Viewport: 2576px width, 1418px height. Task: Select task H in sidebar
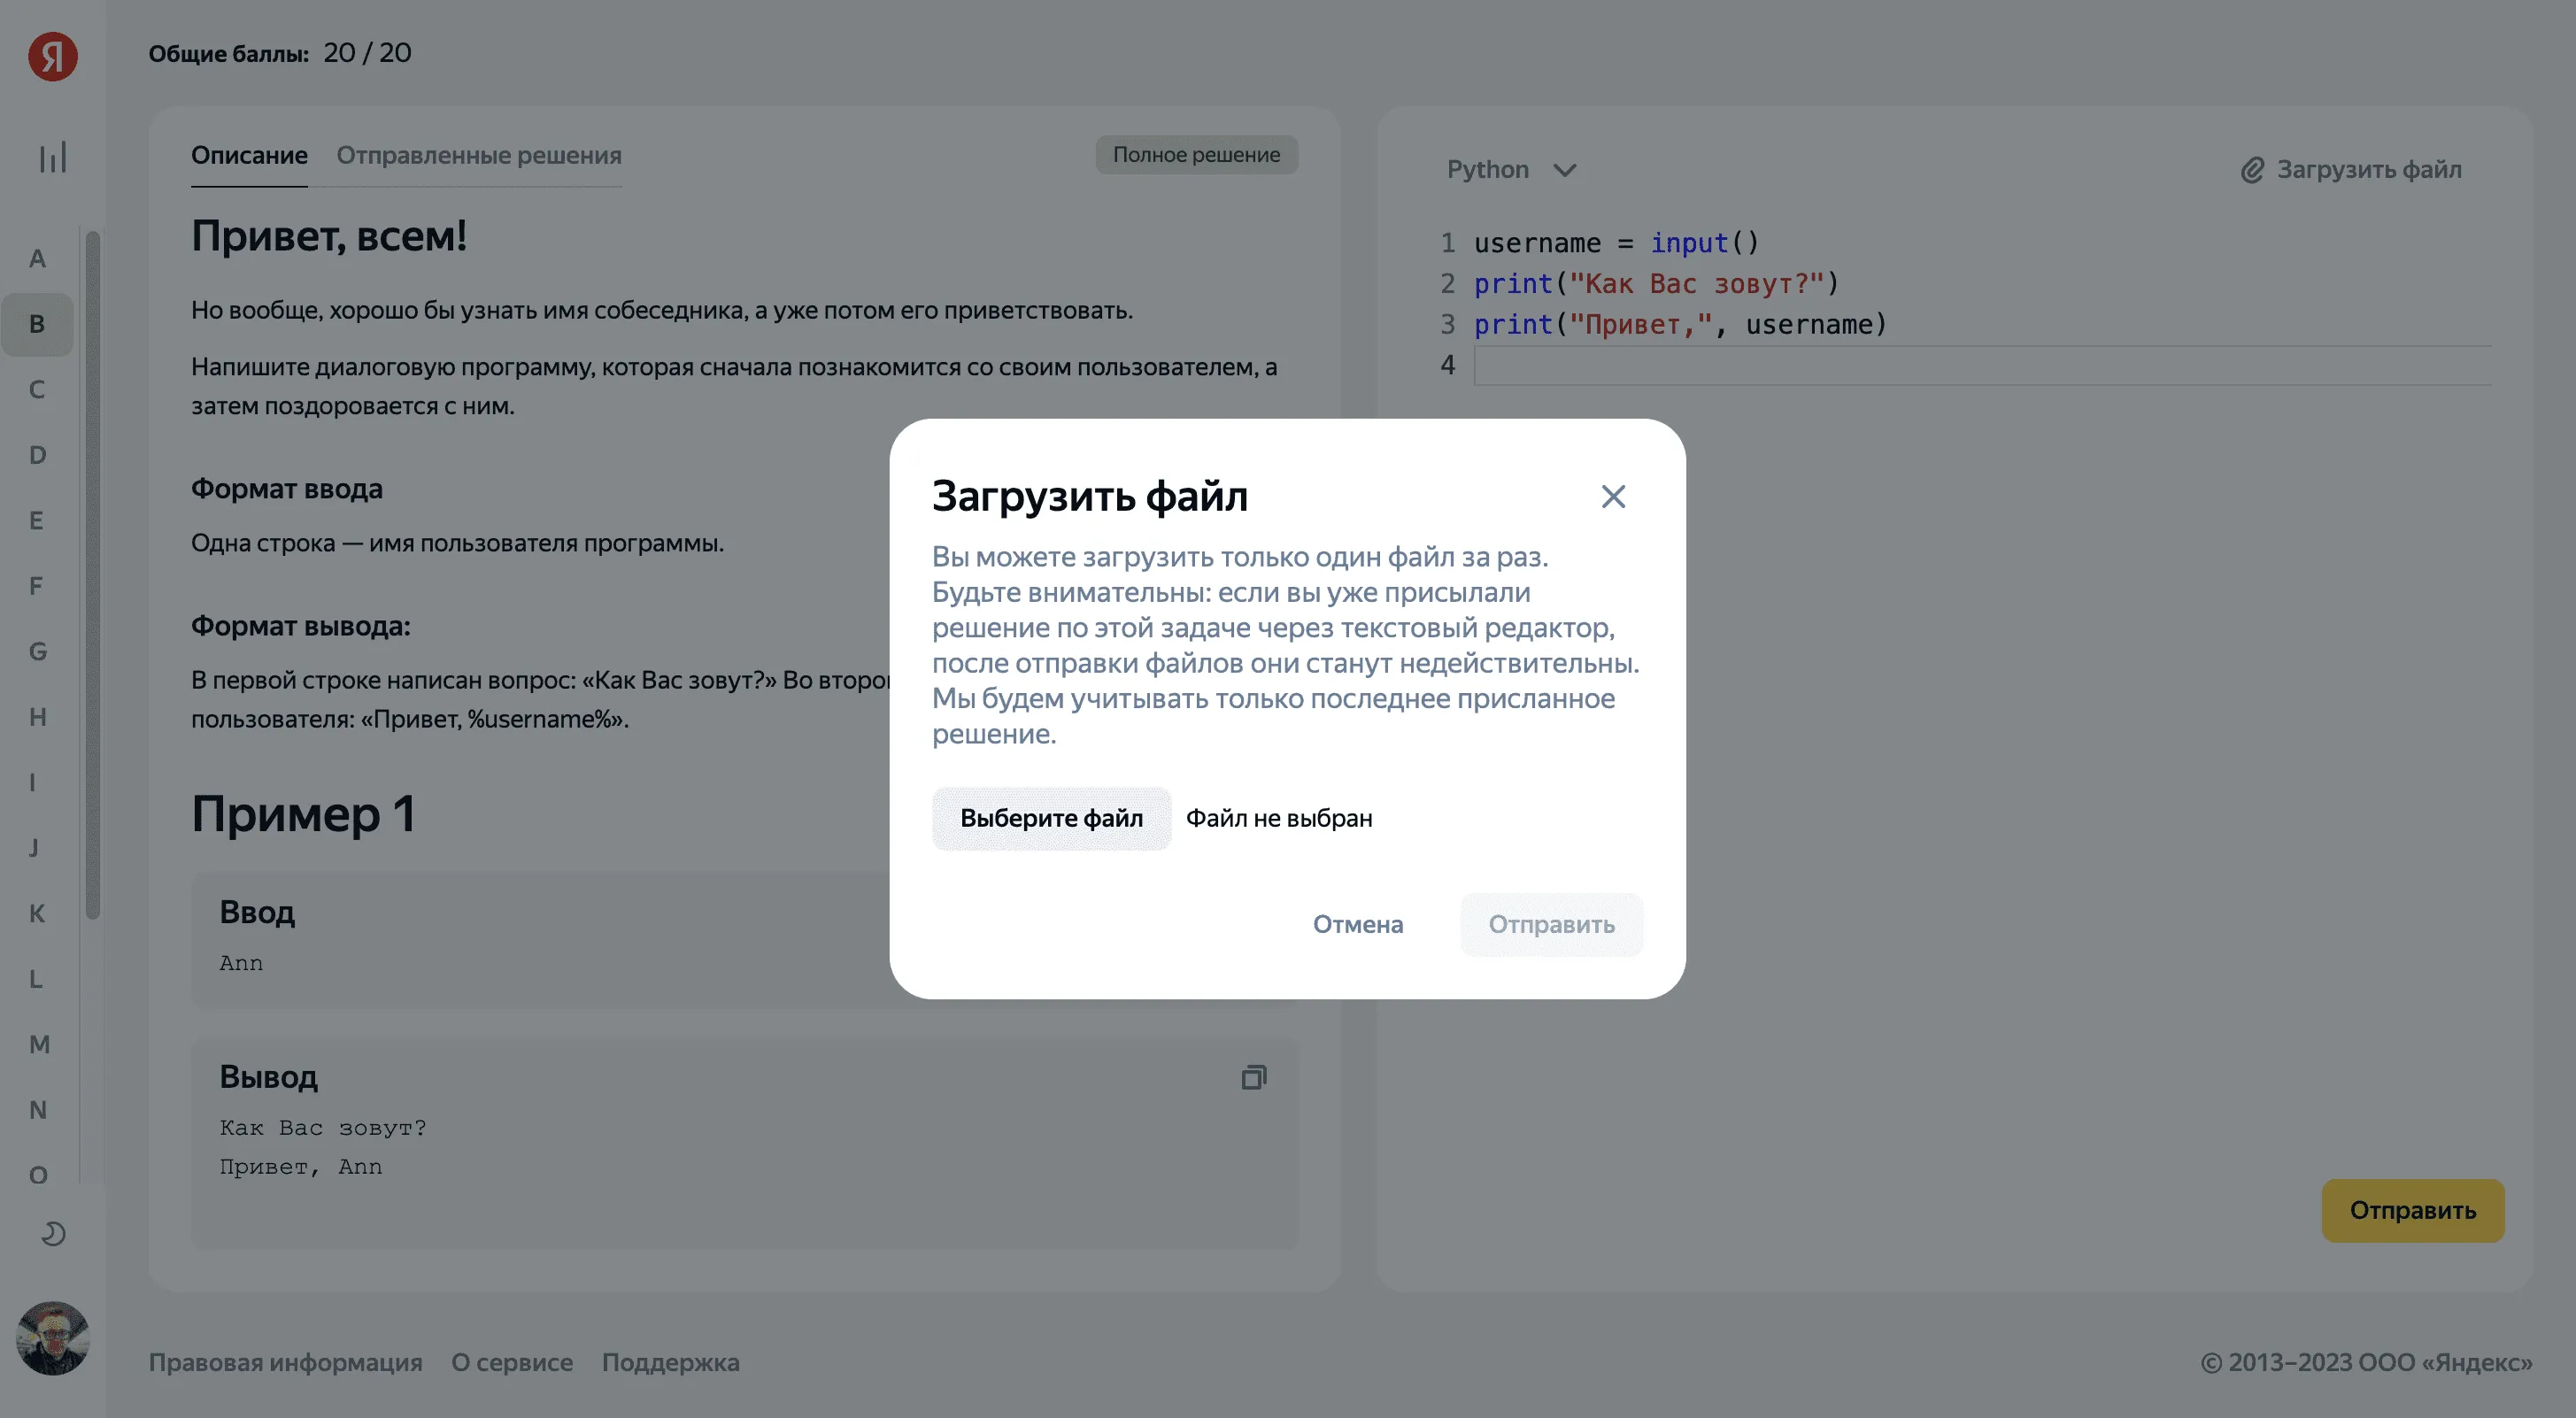click(37, 717)
